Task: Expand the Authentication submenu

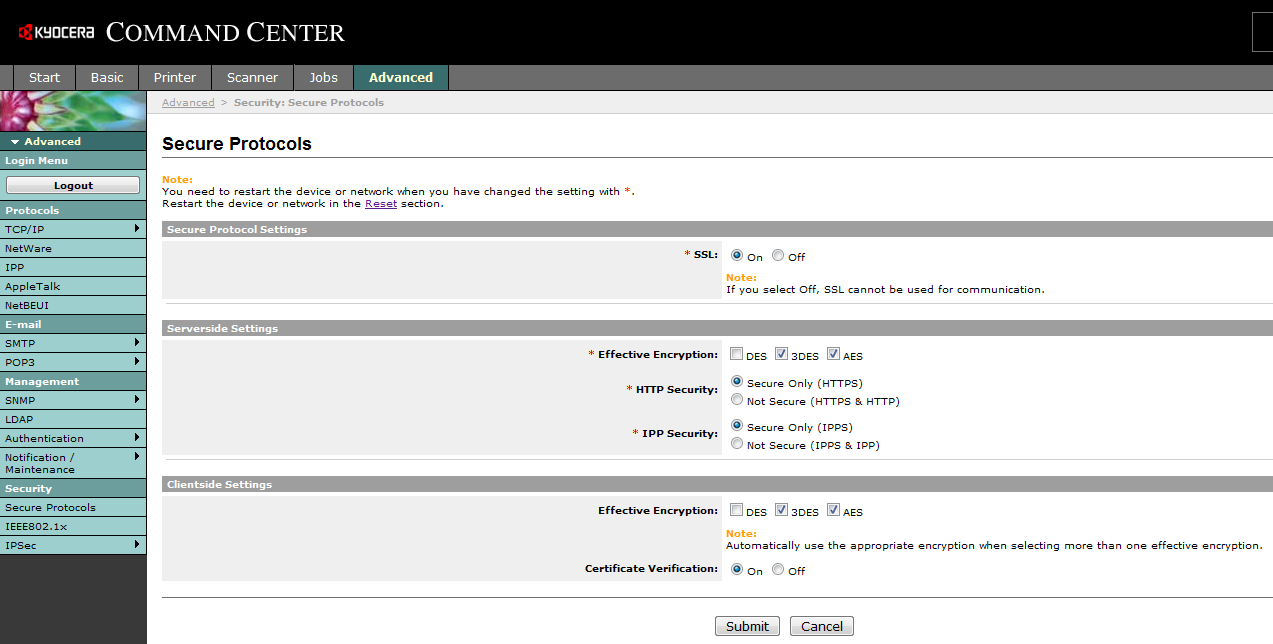Action: (70, 438)
